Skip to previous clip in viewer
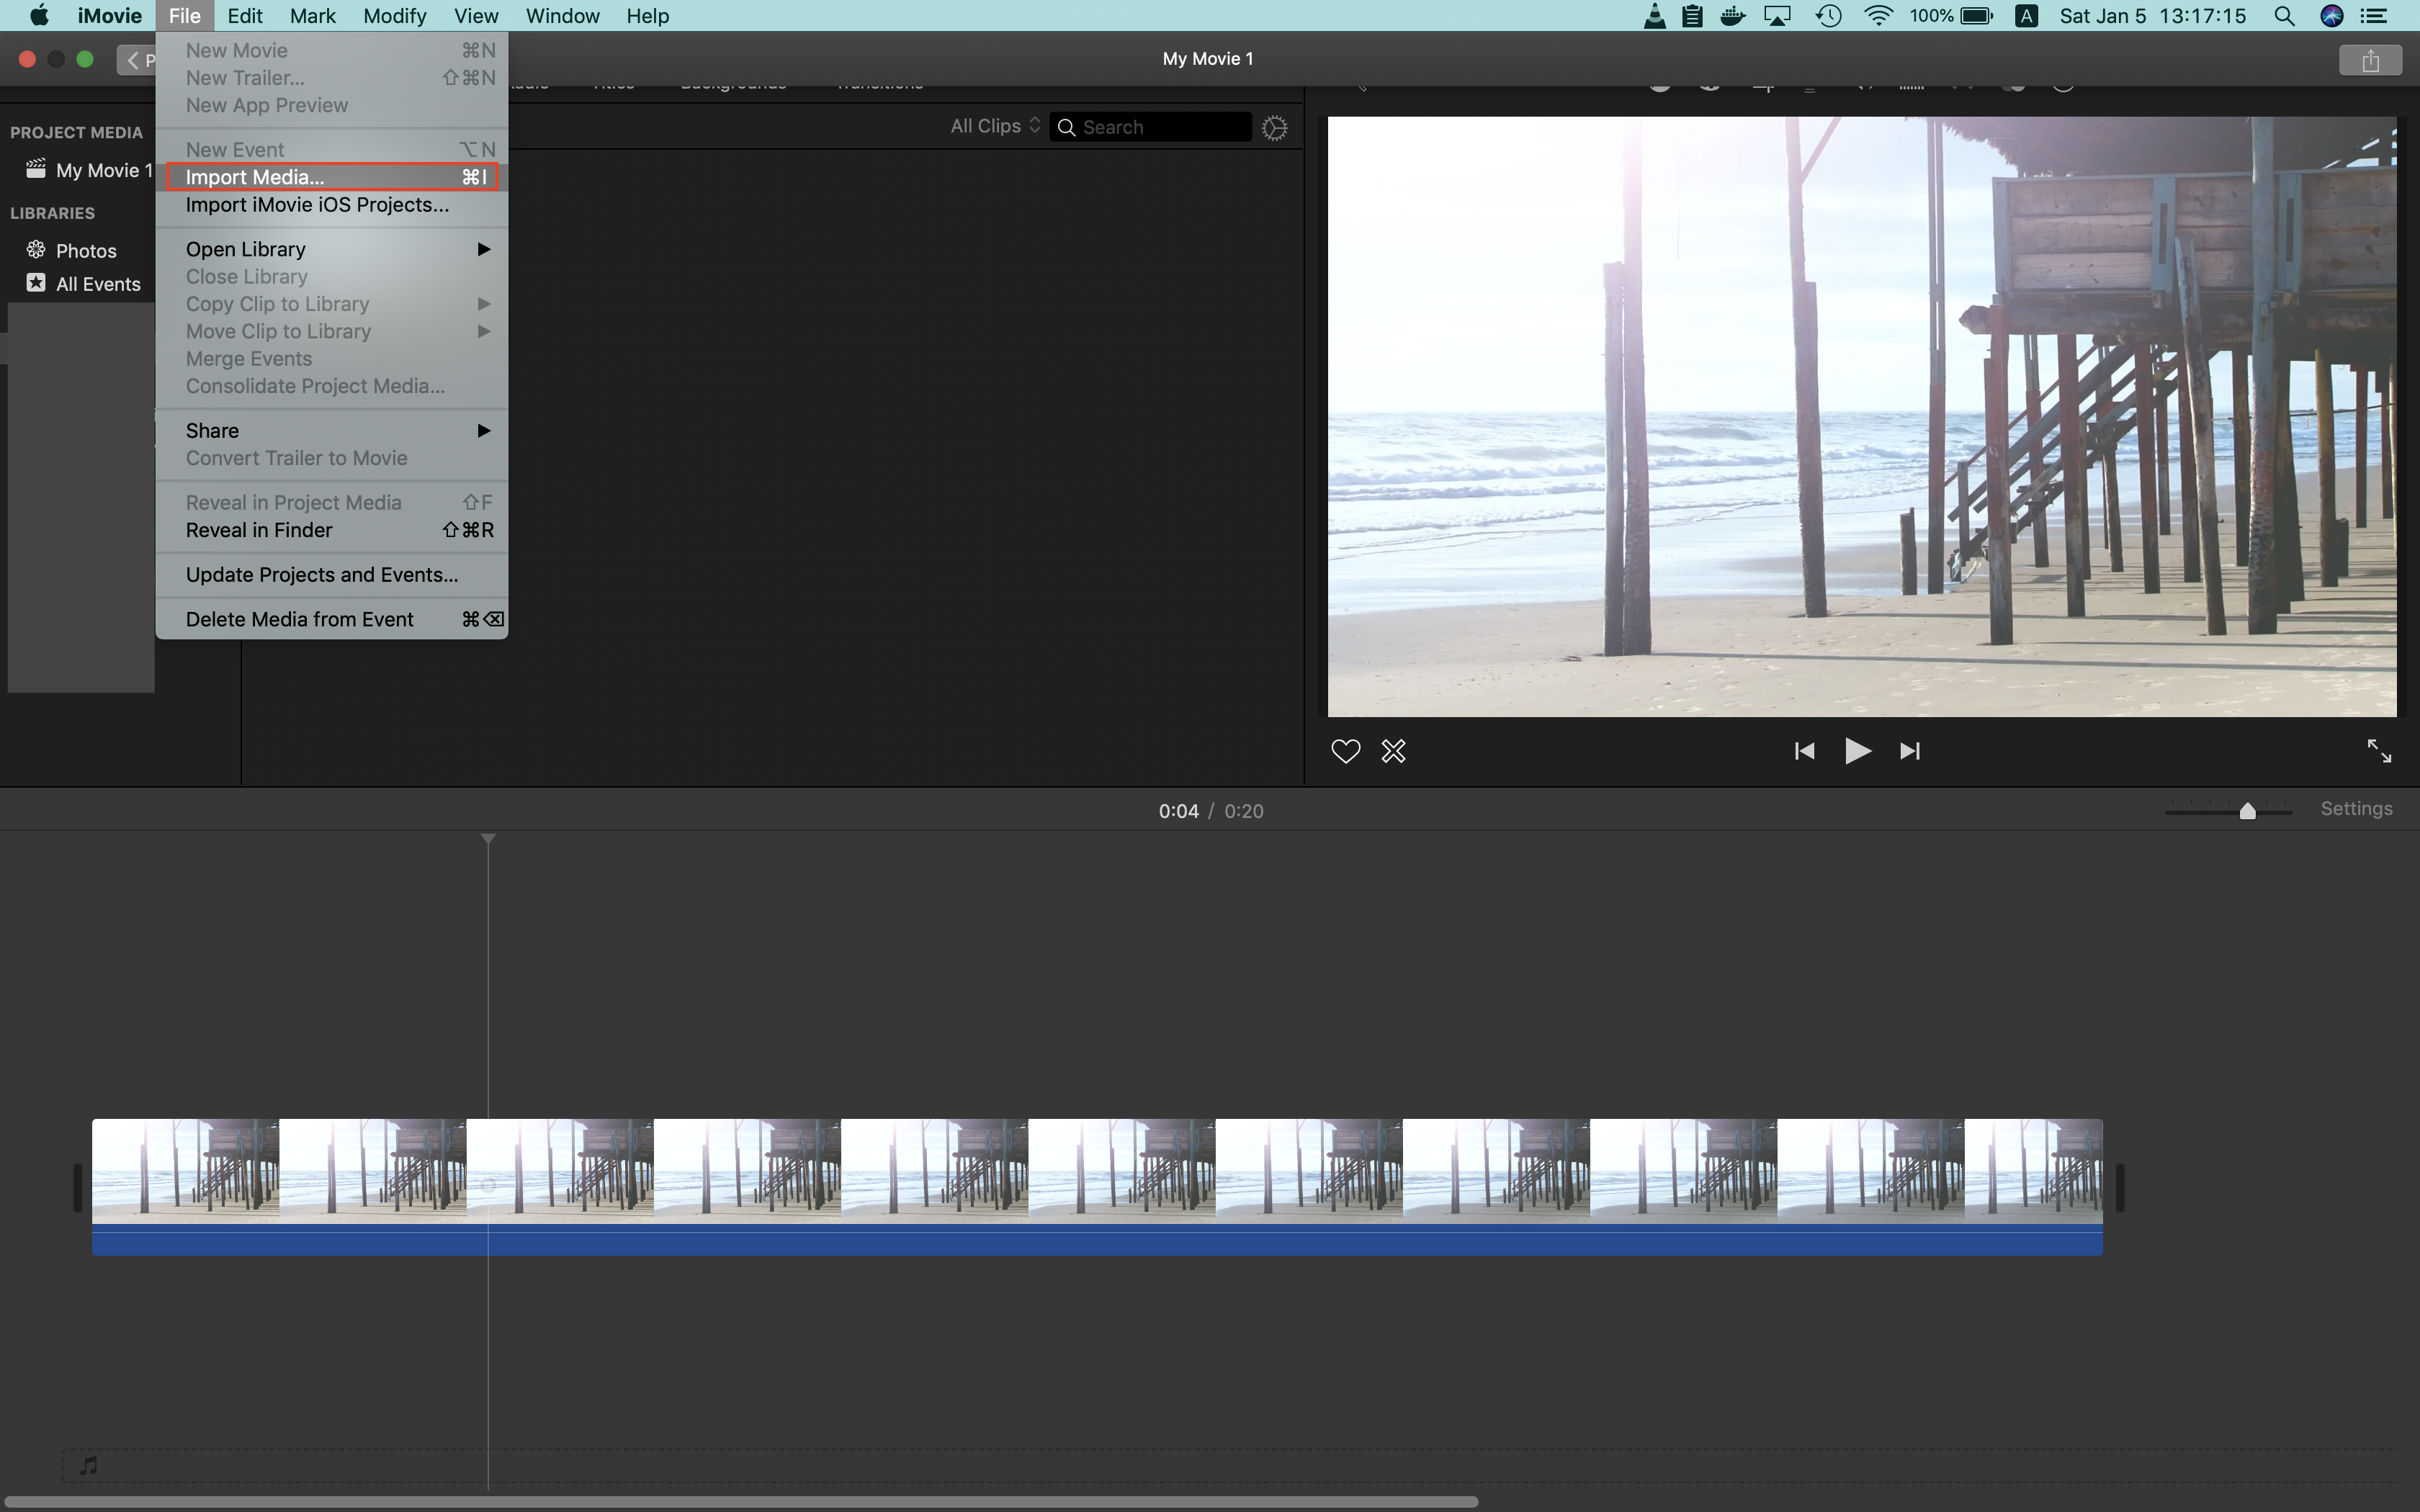The width and height of the screenshot is (2420, 1512). tap(1804, 751)
